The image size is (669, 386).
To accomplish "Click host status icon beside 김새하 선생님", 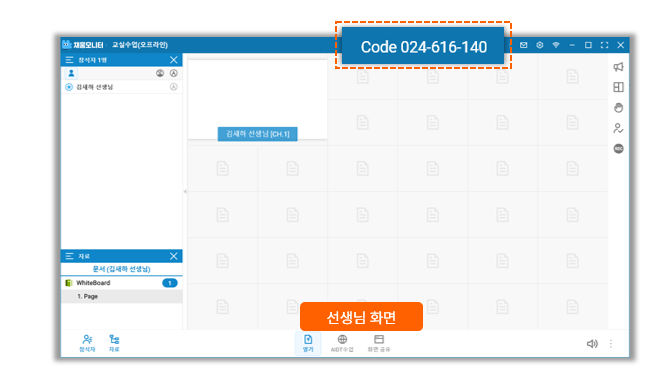I will click(69, 87).
